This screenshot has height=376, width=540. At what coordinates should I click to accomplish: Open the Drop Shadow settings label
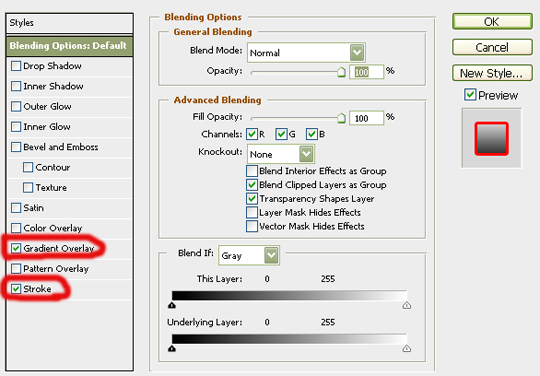point(52,66)
